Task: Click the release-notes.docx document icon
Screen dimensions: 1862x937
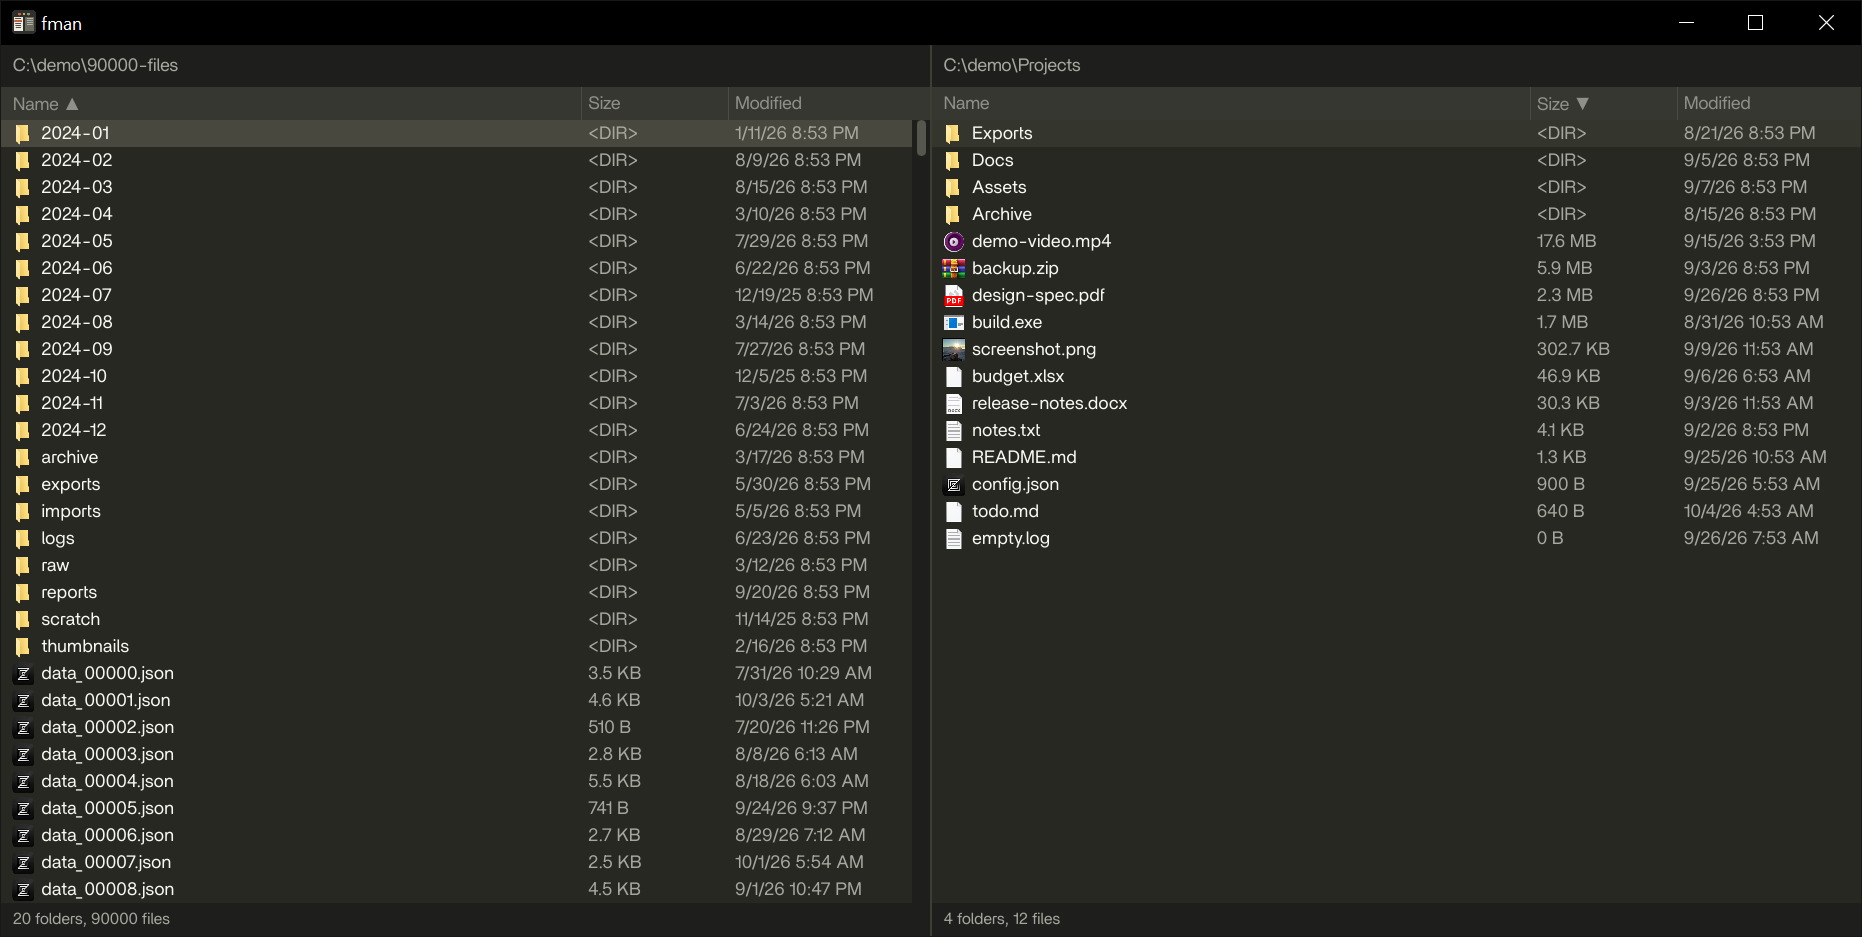Action: click(954, 403)
